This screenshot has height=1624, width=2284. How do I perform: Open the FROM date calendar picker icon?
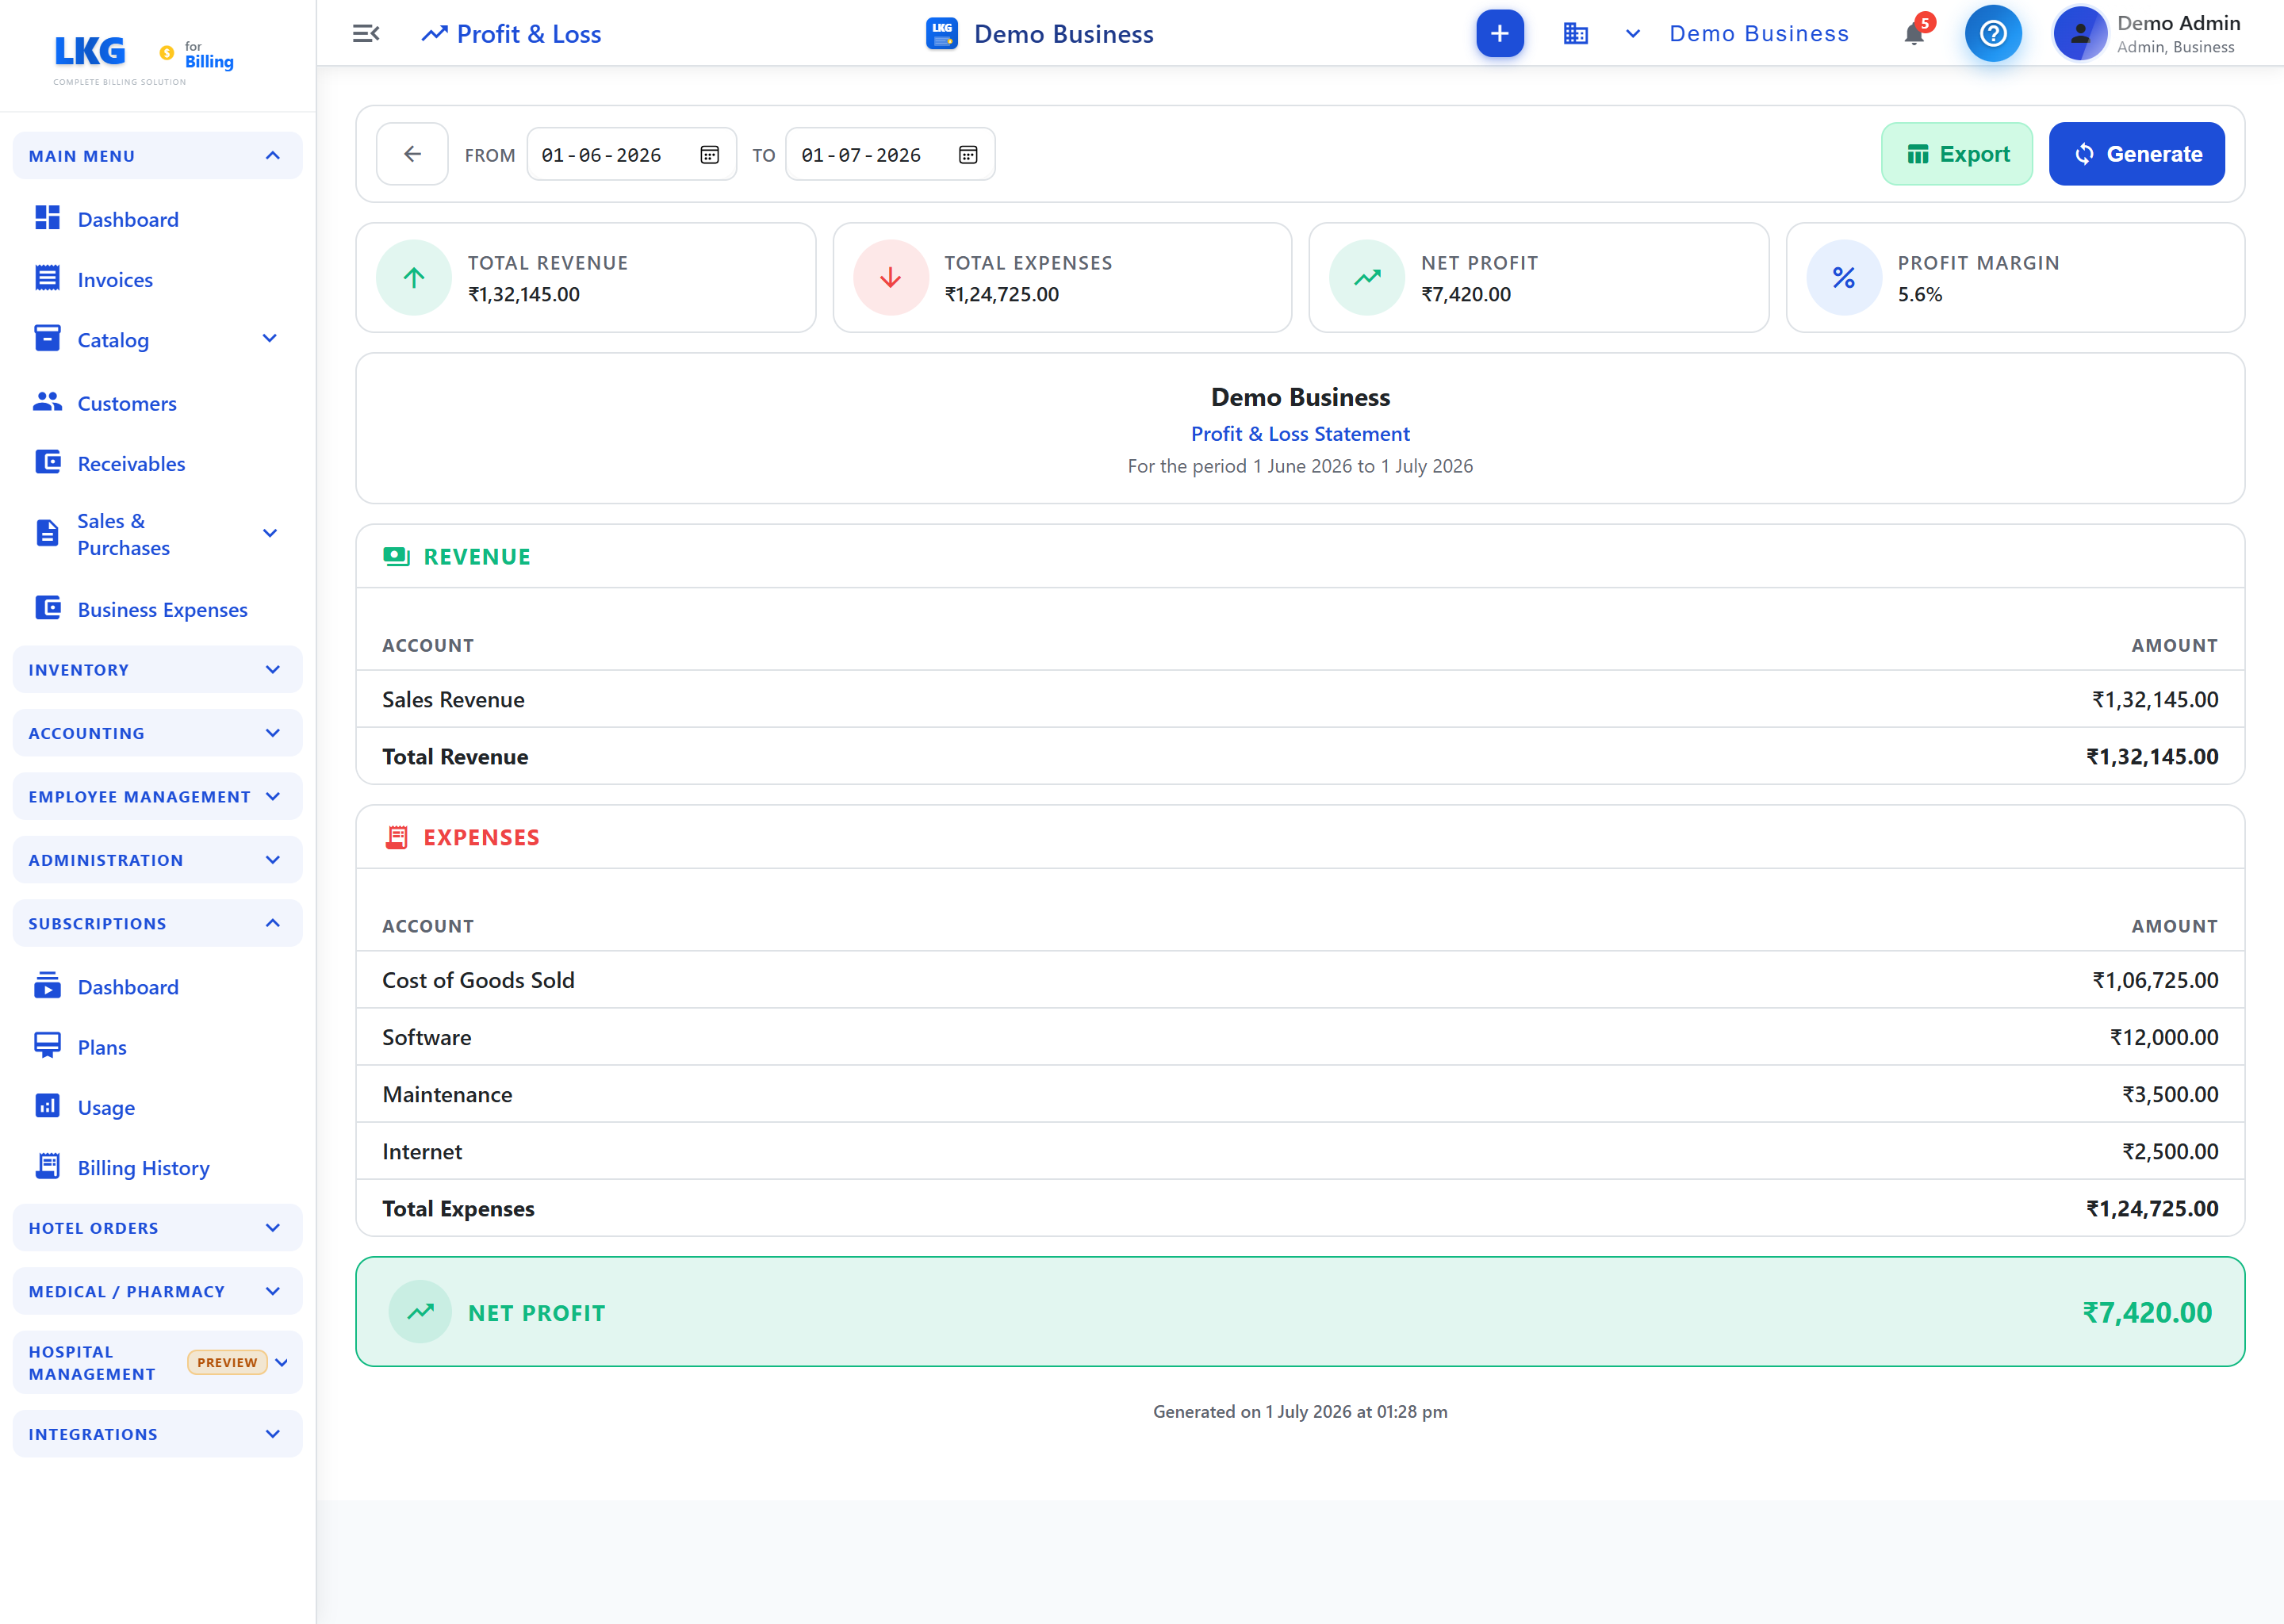[x=709, y=155]
